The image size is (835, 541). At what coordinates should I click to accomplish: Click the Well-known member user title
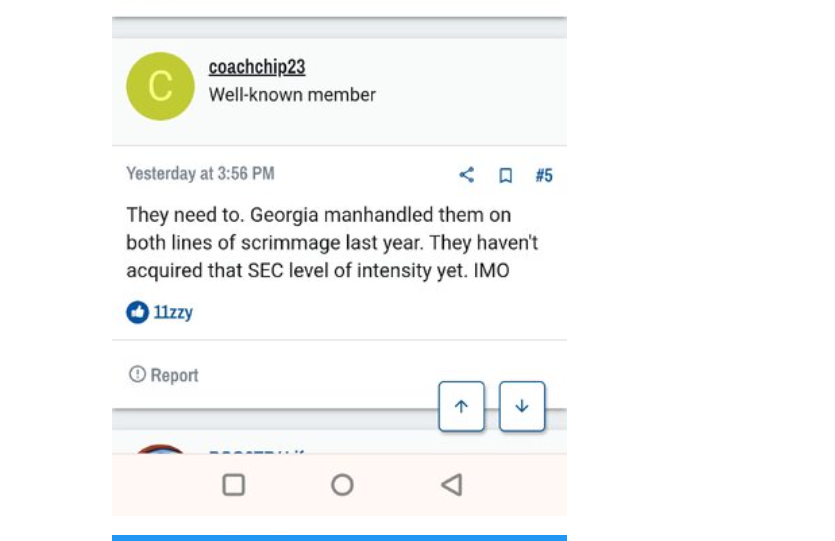tap(292, 95)
